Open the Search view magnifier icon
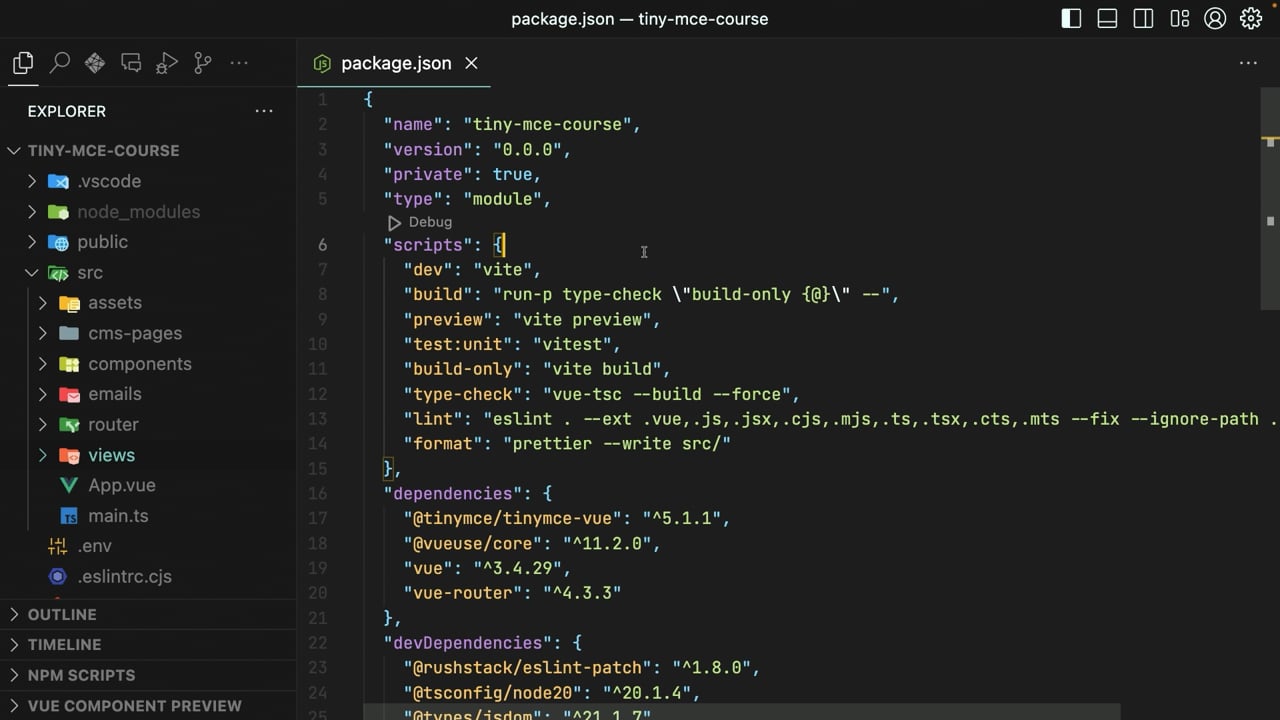Image resolution: width=1280 pixels, height=720 pixels. click(x=59, y=63)
